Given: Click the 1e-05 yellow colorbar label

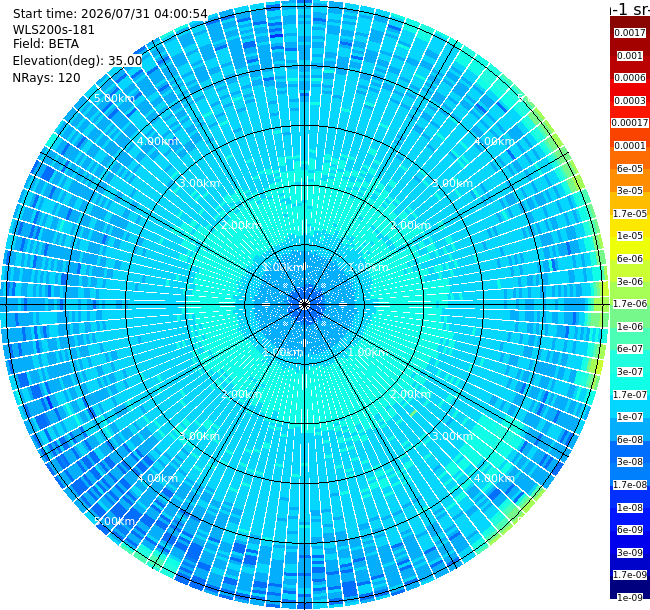Looking at the screenshot, I should pyautogui.click(x=630, y=236).
